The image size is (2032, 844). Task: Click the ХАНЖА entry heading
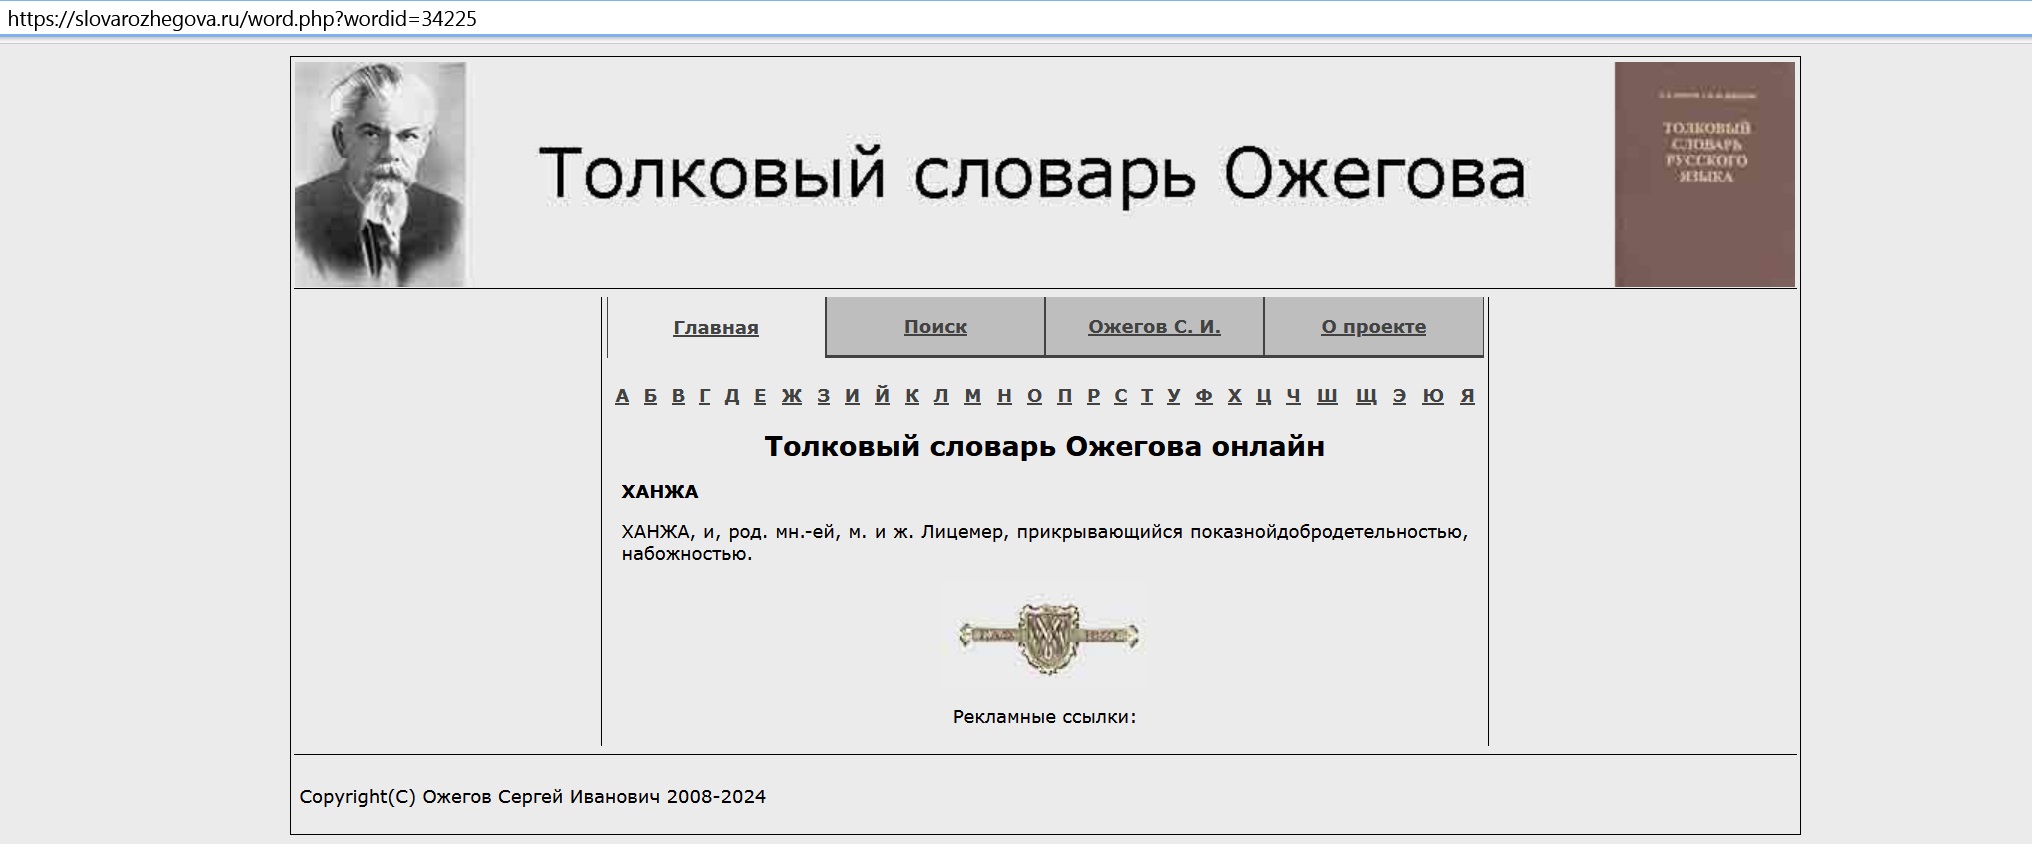660,492
